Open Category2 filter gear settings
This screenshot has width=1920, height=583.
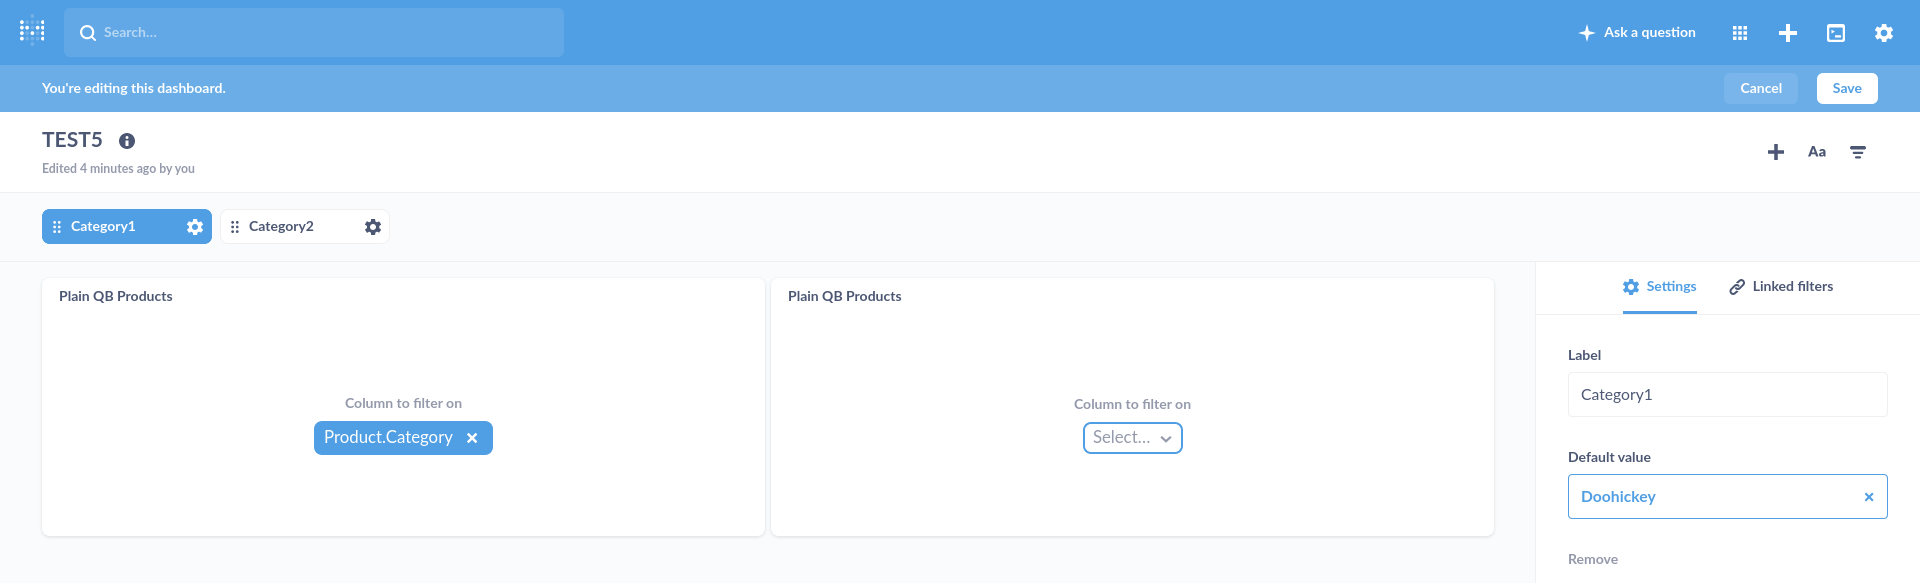pos(373,227)
